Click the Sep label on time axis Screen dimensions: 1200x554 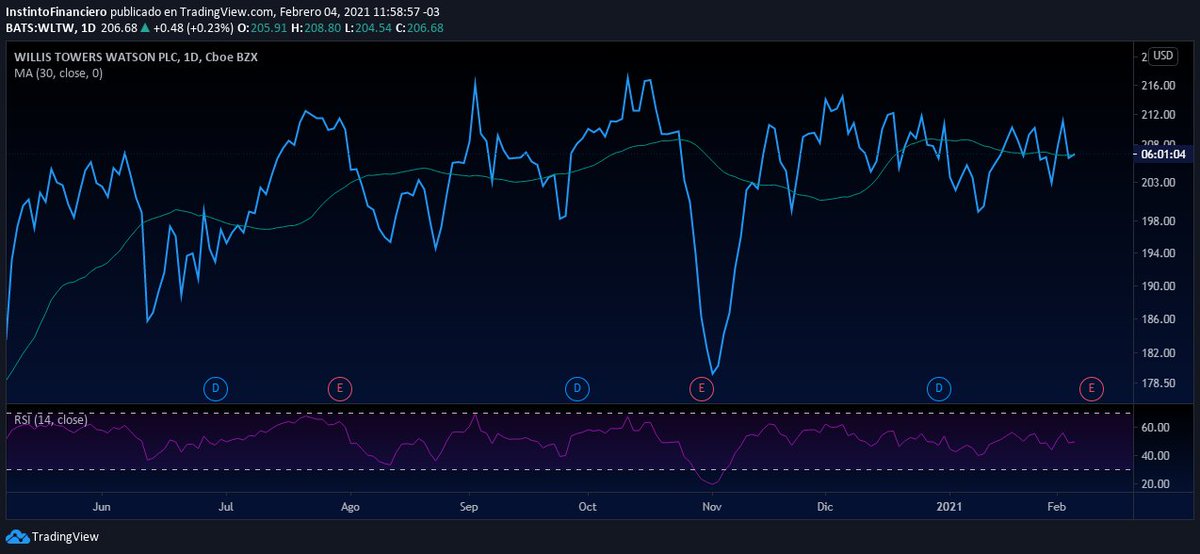point(469,507)
